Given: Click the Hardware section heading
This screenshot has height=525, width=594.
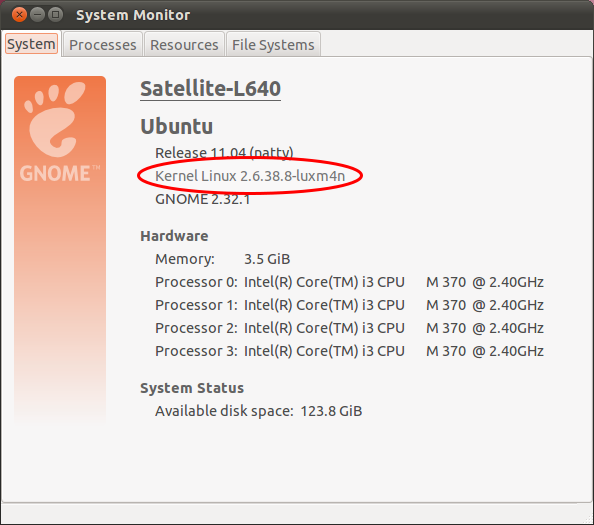Looking at the screenshot, I should 174,236.
